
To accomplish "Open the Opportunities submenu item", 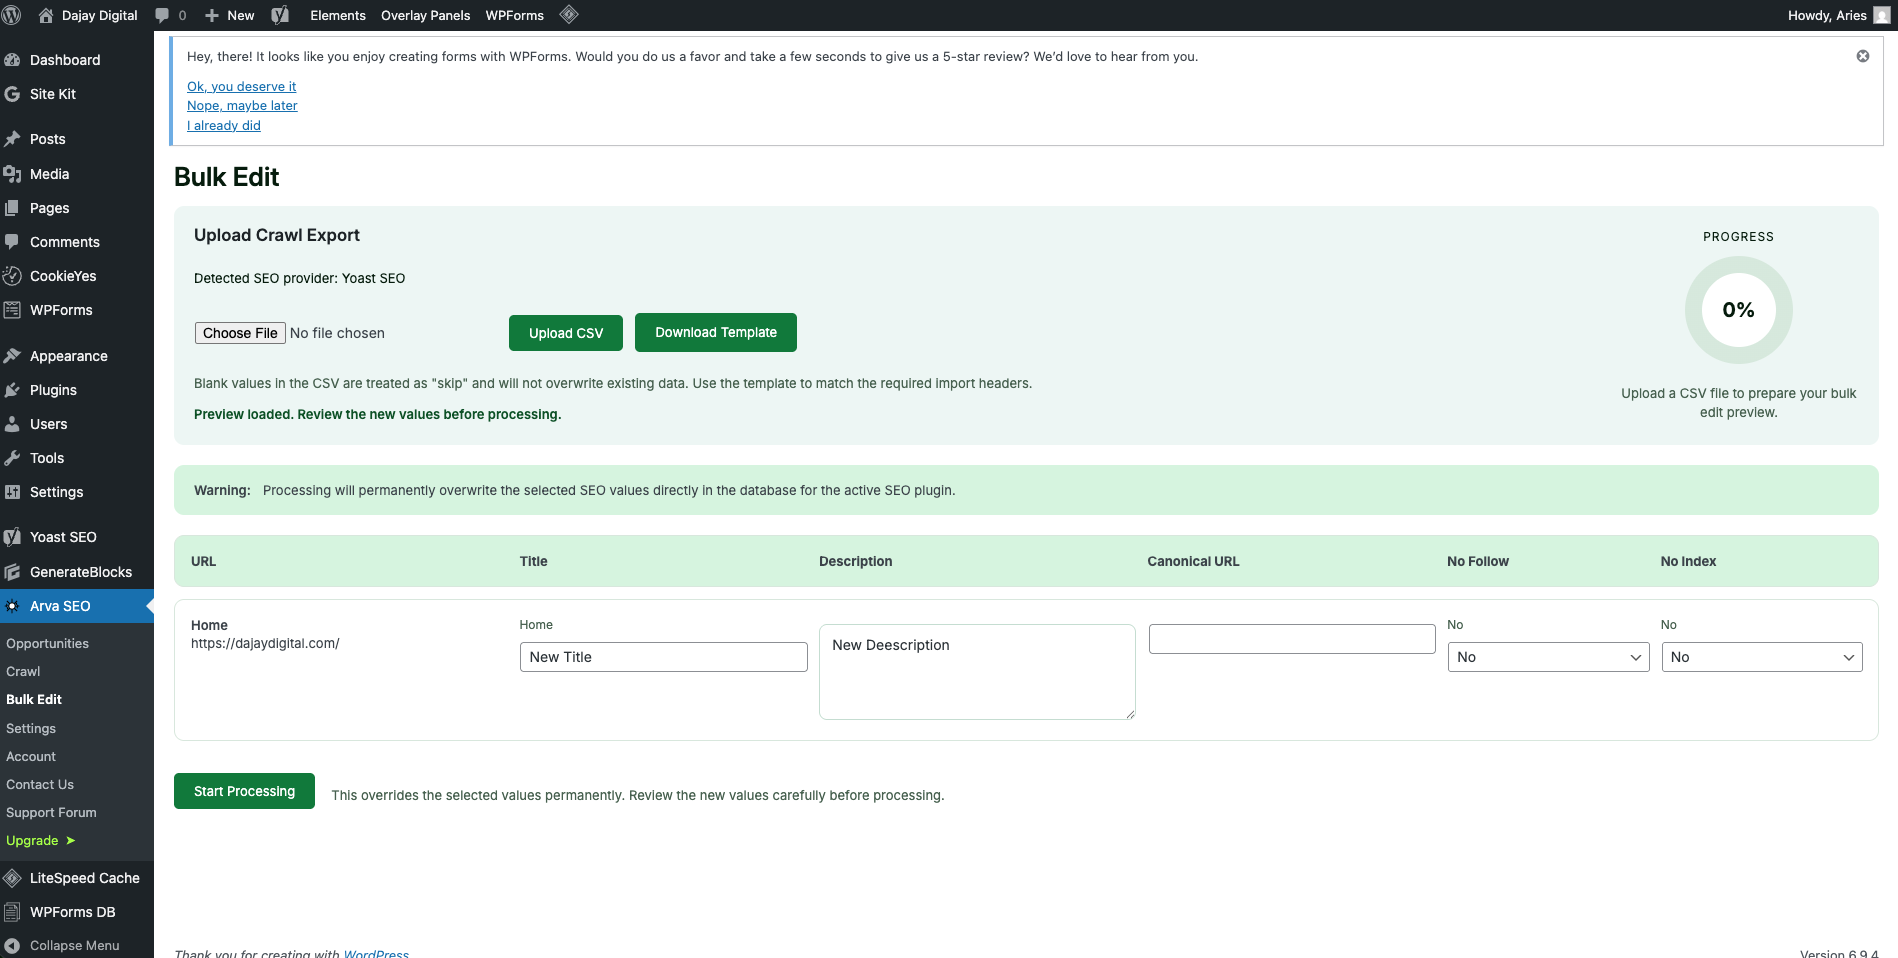I will pos(47,644).
